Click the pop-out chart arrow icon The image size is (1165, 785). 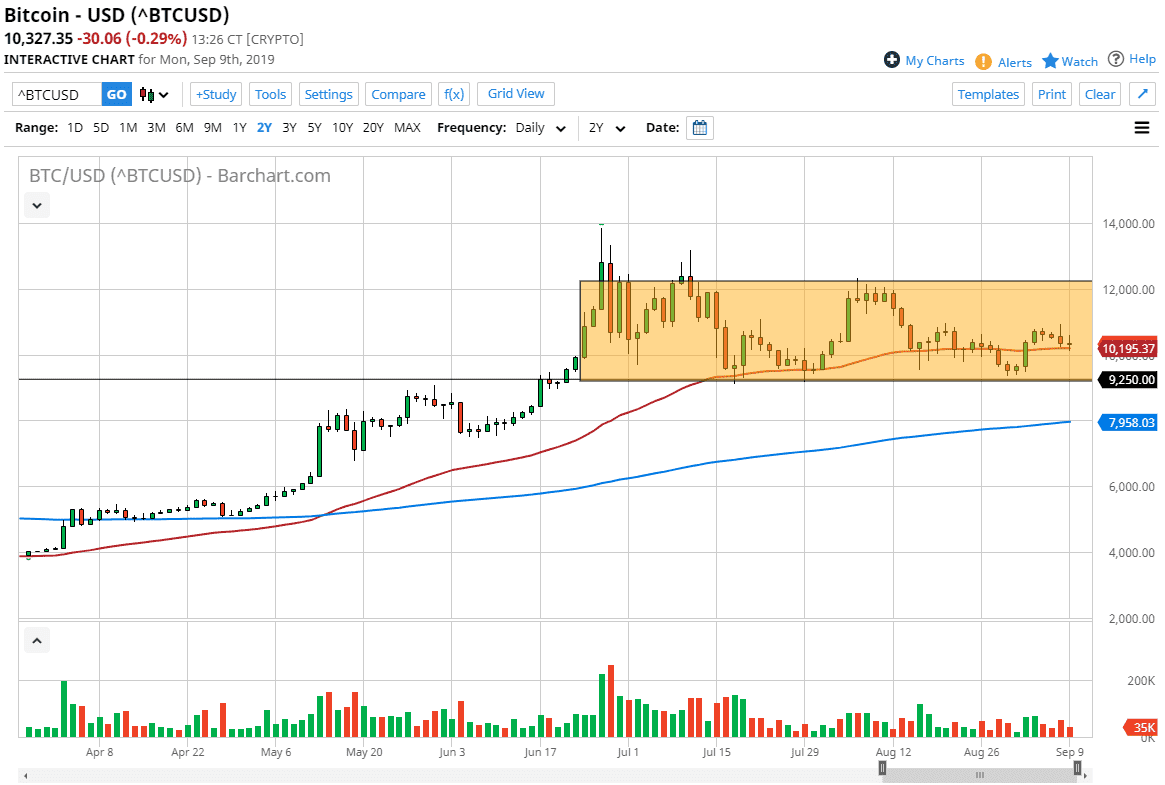tap(1142, 94)
